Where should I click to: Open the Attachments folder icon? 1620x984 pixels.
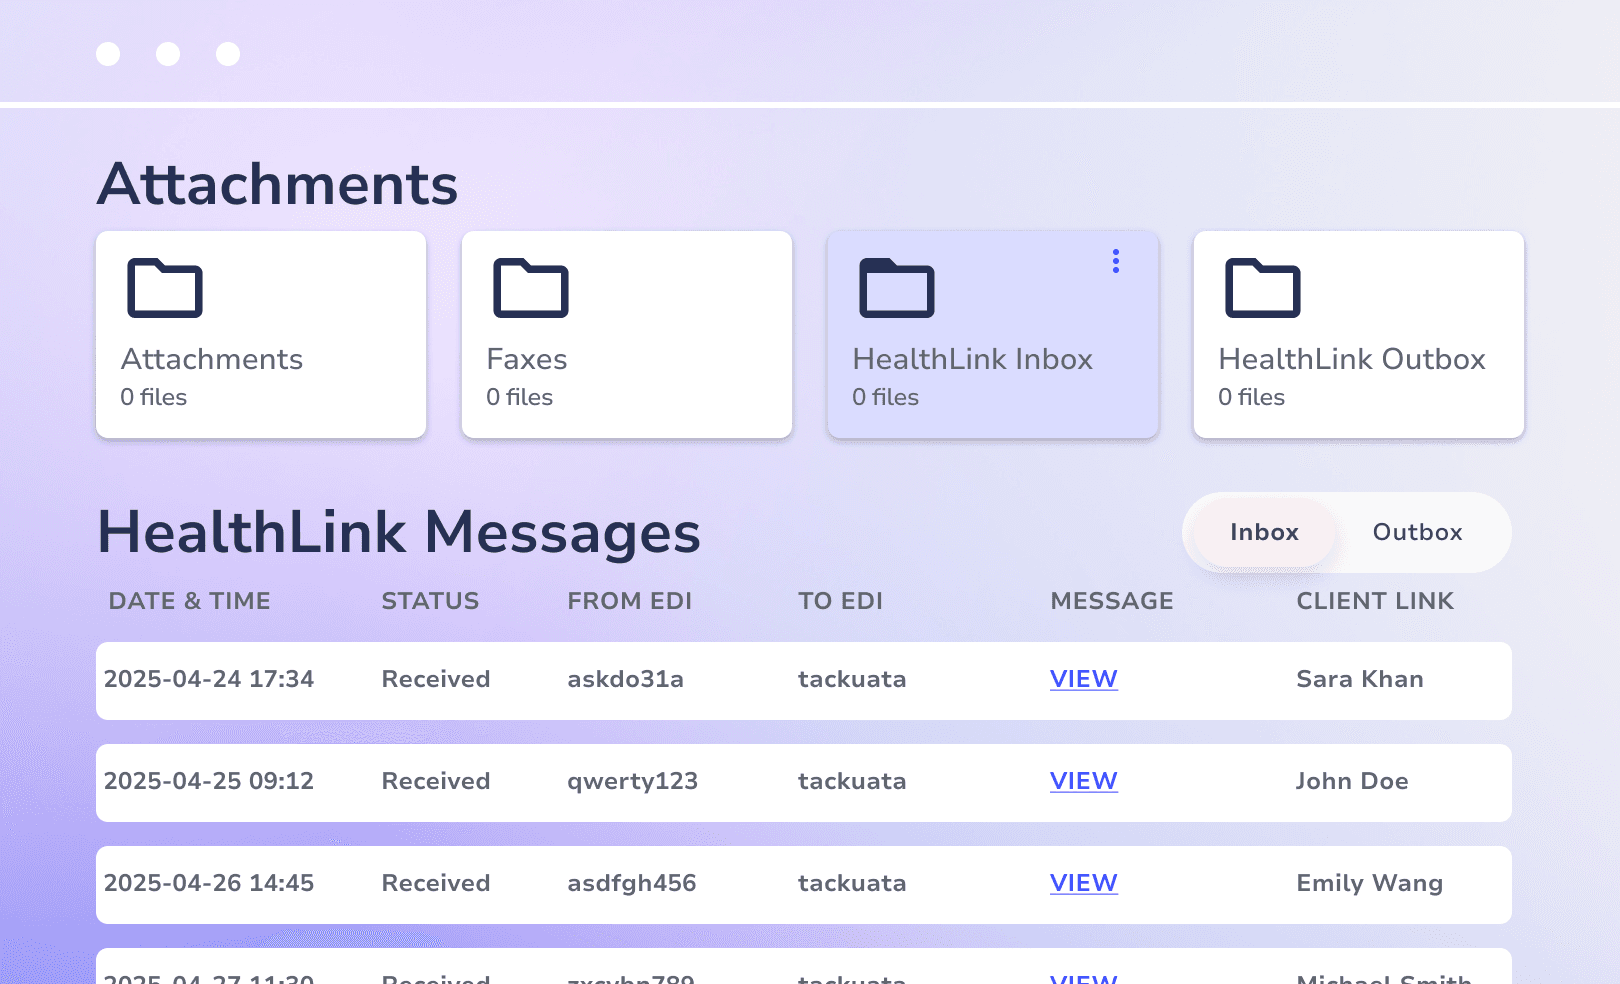[x=165, y=288]
